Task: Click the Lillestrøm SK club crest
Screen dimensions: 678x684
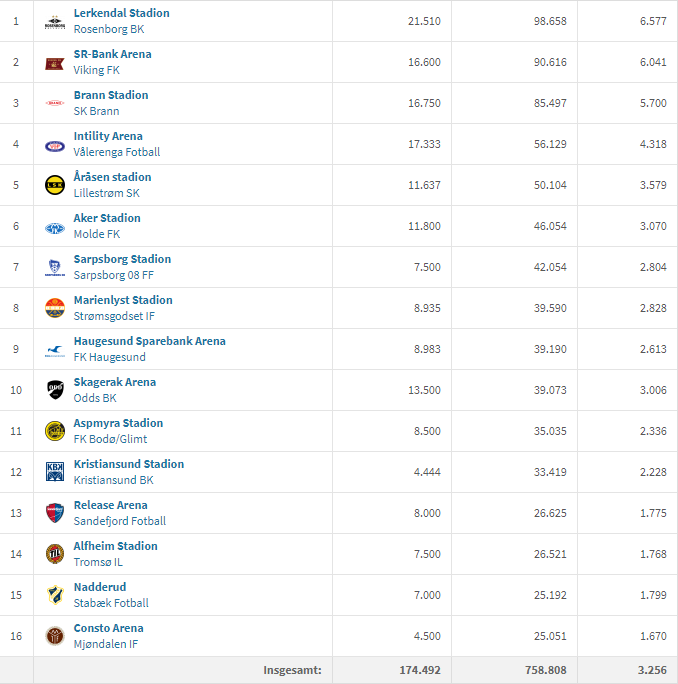Action: coord(54,185)
